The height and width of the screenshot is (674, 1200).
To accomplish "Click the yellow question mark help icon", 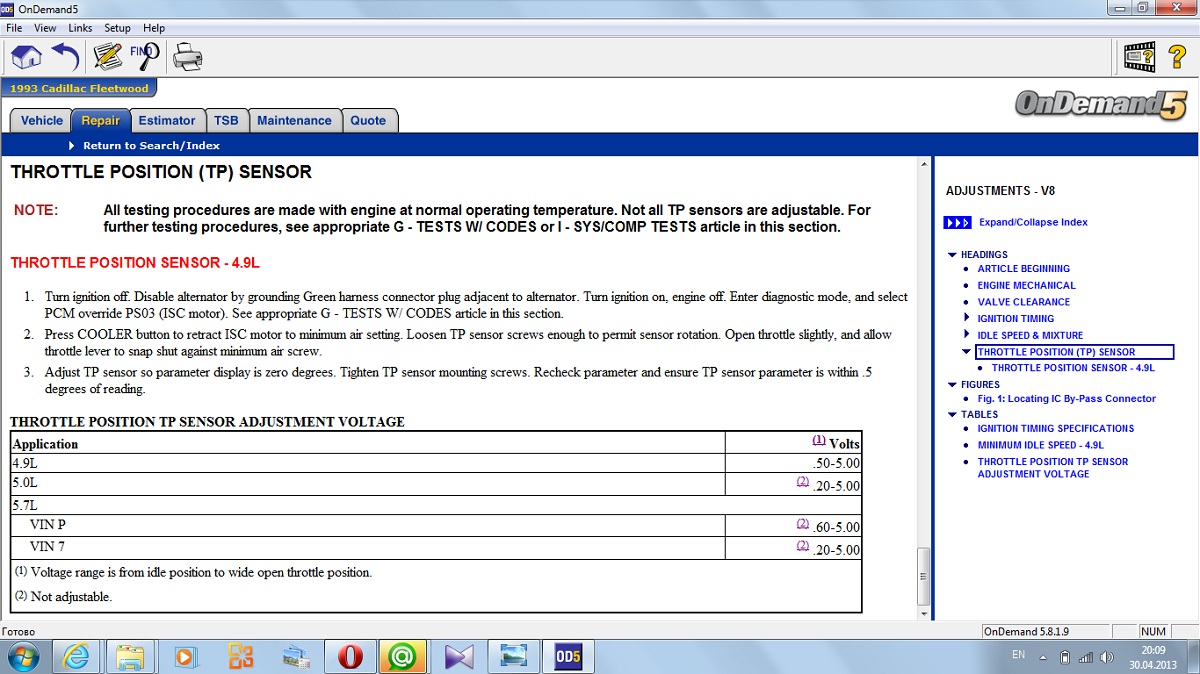I will (1177, 57).
